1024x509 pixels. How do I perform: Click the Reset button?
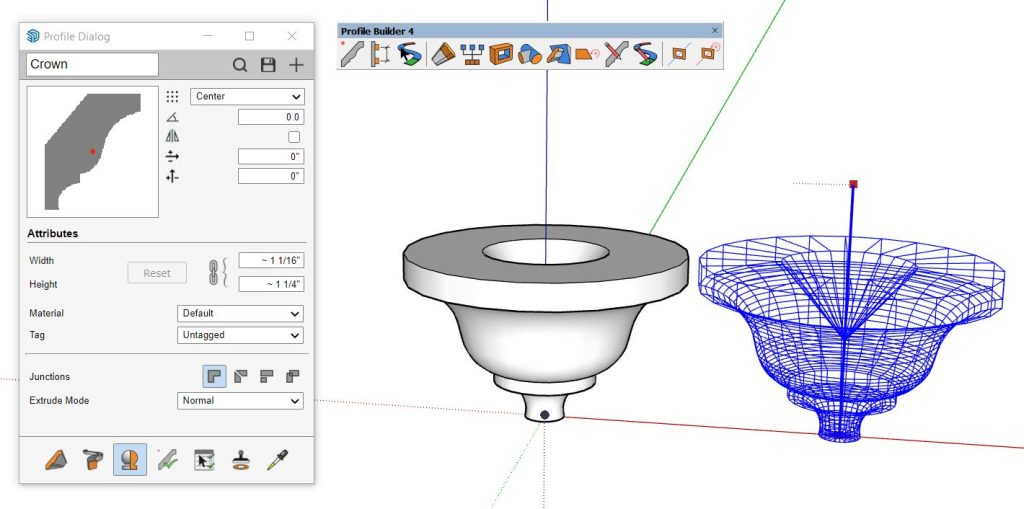click(157, 273)
